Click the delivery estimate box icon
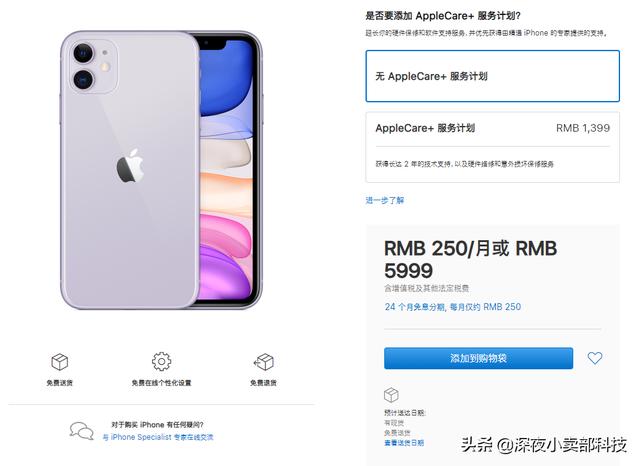This screenshot has height=466, width=640. (391, 395)
